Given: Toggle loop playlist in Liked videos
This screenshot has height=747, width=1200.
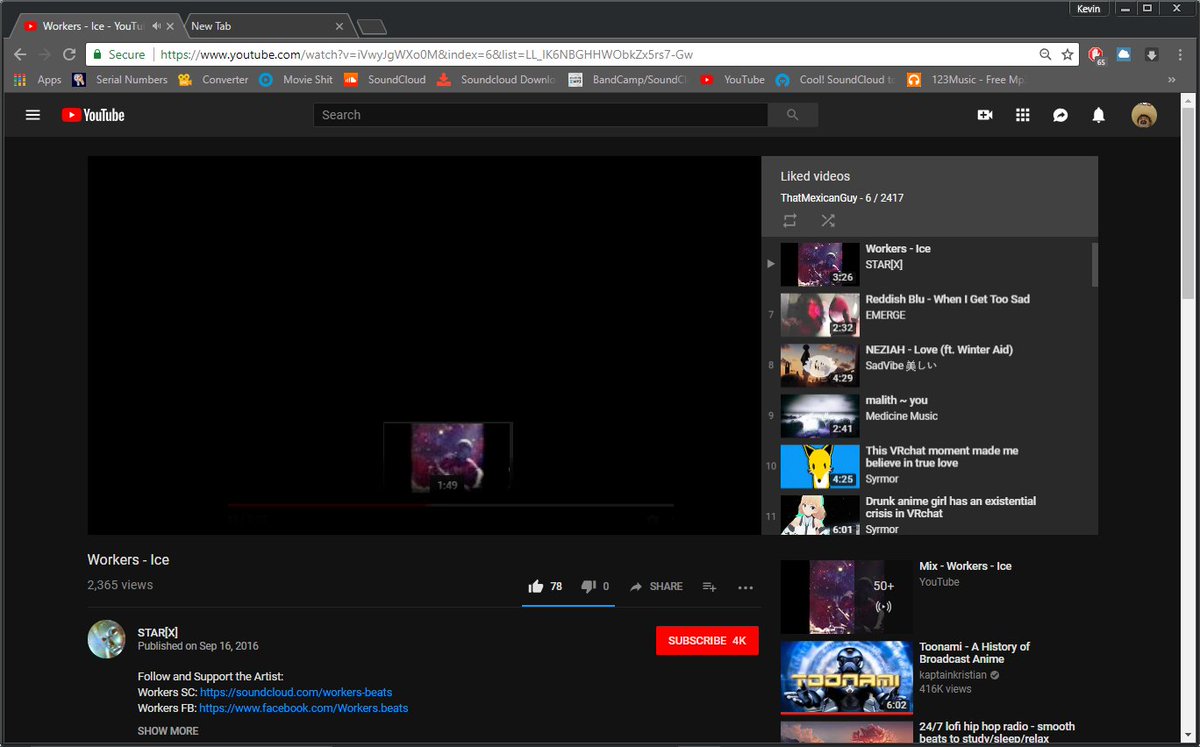Looking at the screenshot, I should 790,220.
